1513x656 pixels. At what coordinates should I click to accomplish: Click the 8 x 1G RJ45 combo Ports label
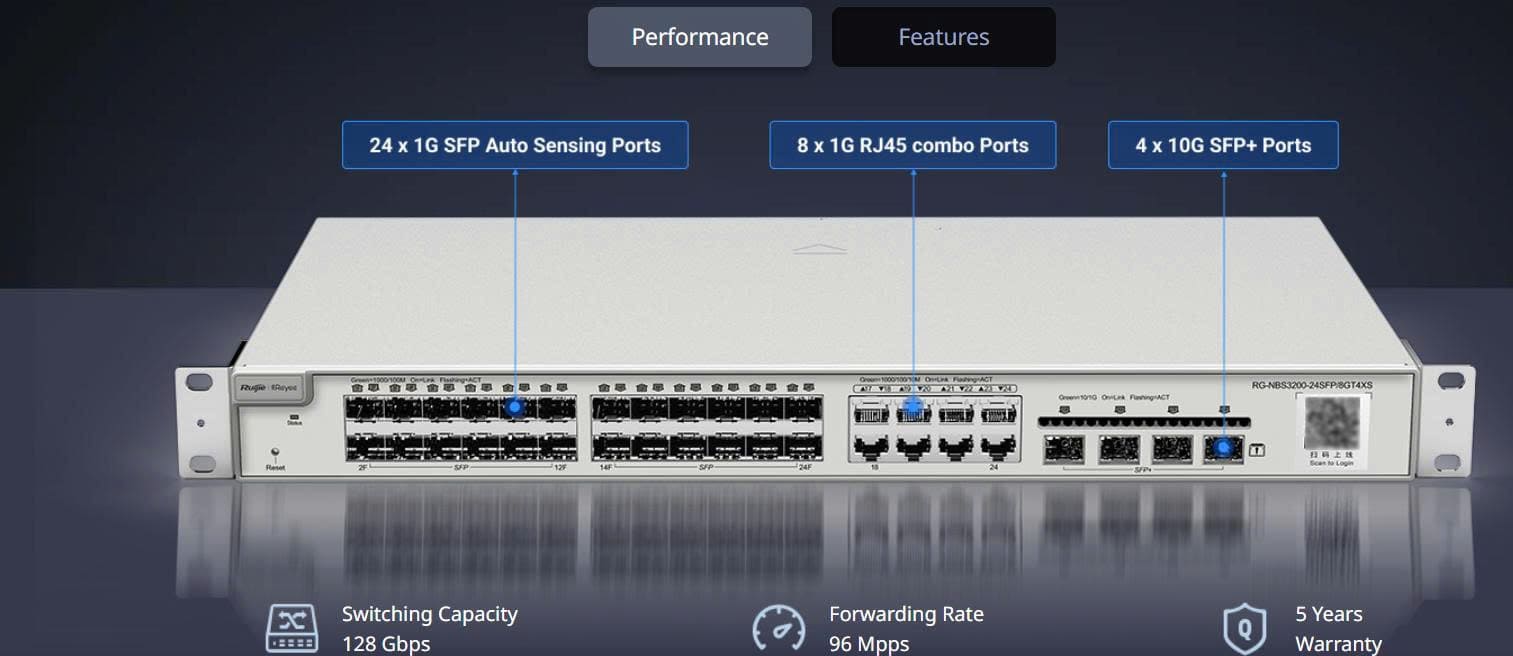coord(912,144)
